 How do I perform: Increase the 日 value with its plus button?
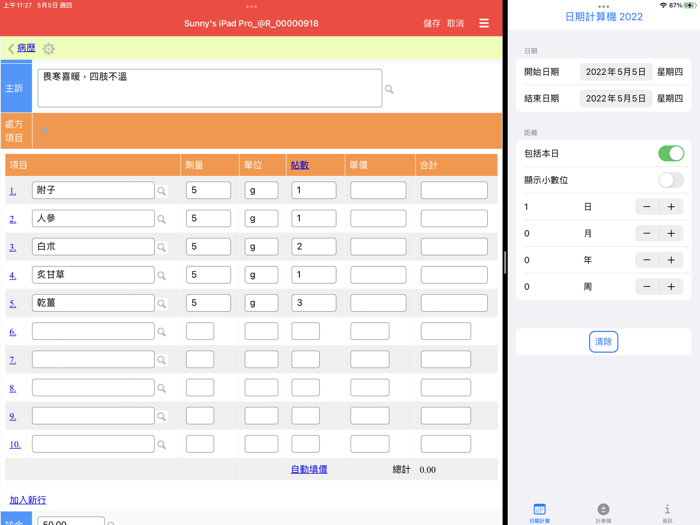pyautogui.click(x=671, y=207)
